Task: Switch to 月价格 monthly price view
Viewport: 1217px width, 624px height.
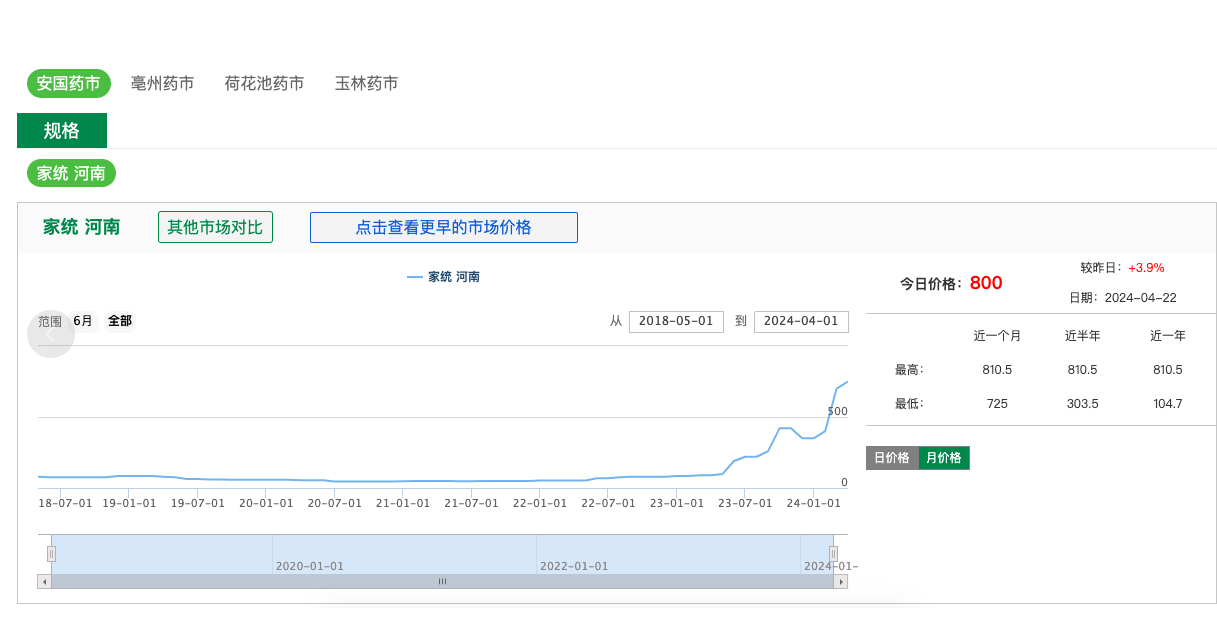Action: point(944,458)
